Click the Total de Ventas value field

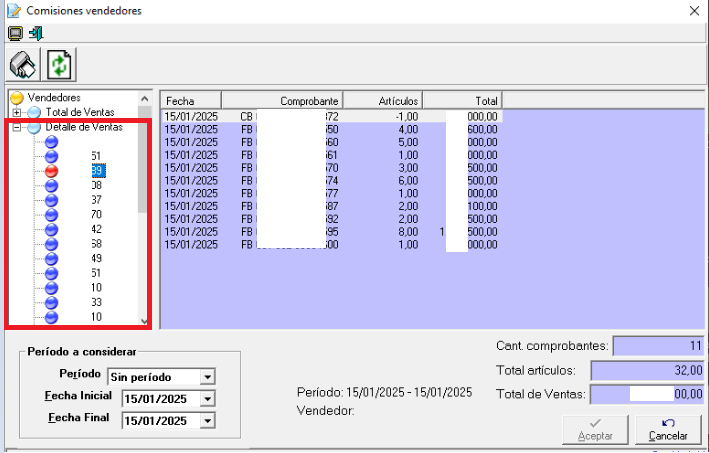[x=646, y=394]
